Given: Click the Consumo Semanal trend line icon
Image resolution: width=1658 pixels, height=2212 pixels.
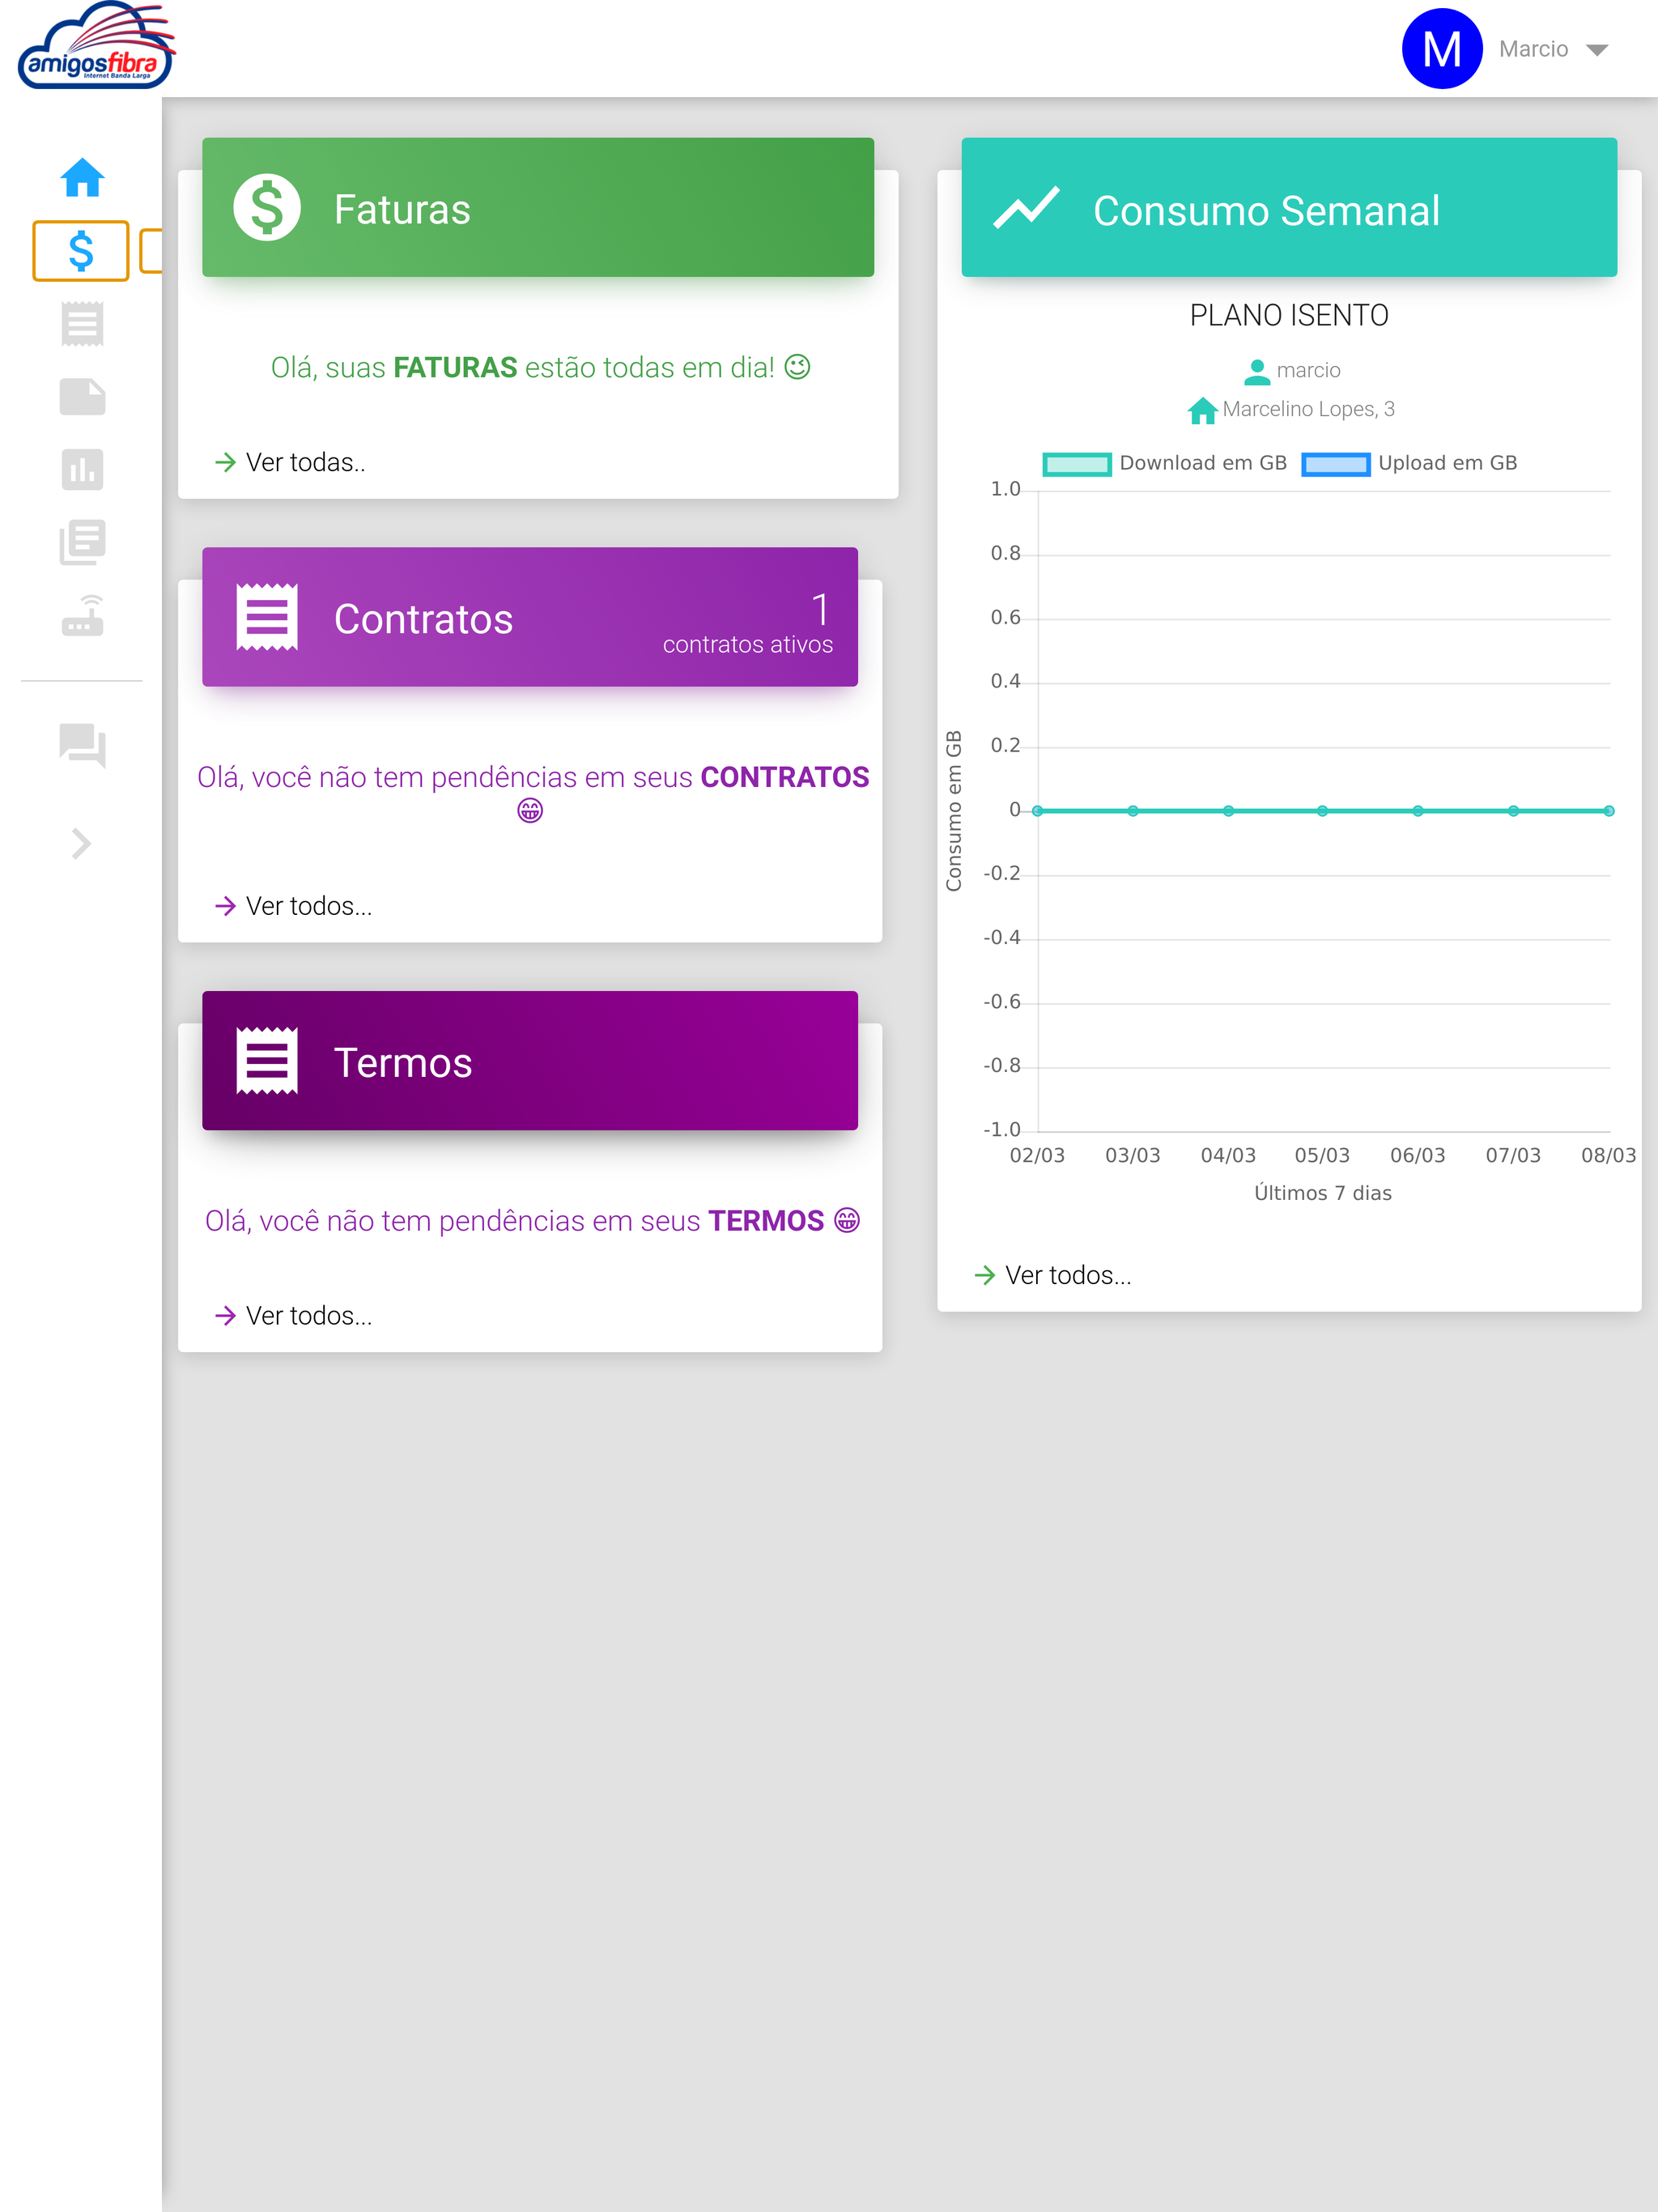Looking at the screenshot, I should (x=1026, y=207).
